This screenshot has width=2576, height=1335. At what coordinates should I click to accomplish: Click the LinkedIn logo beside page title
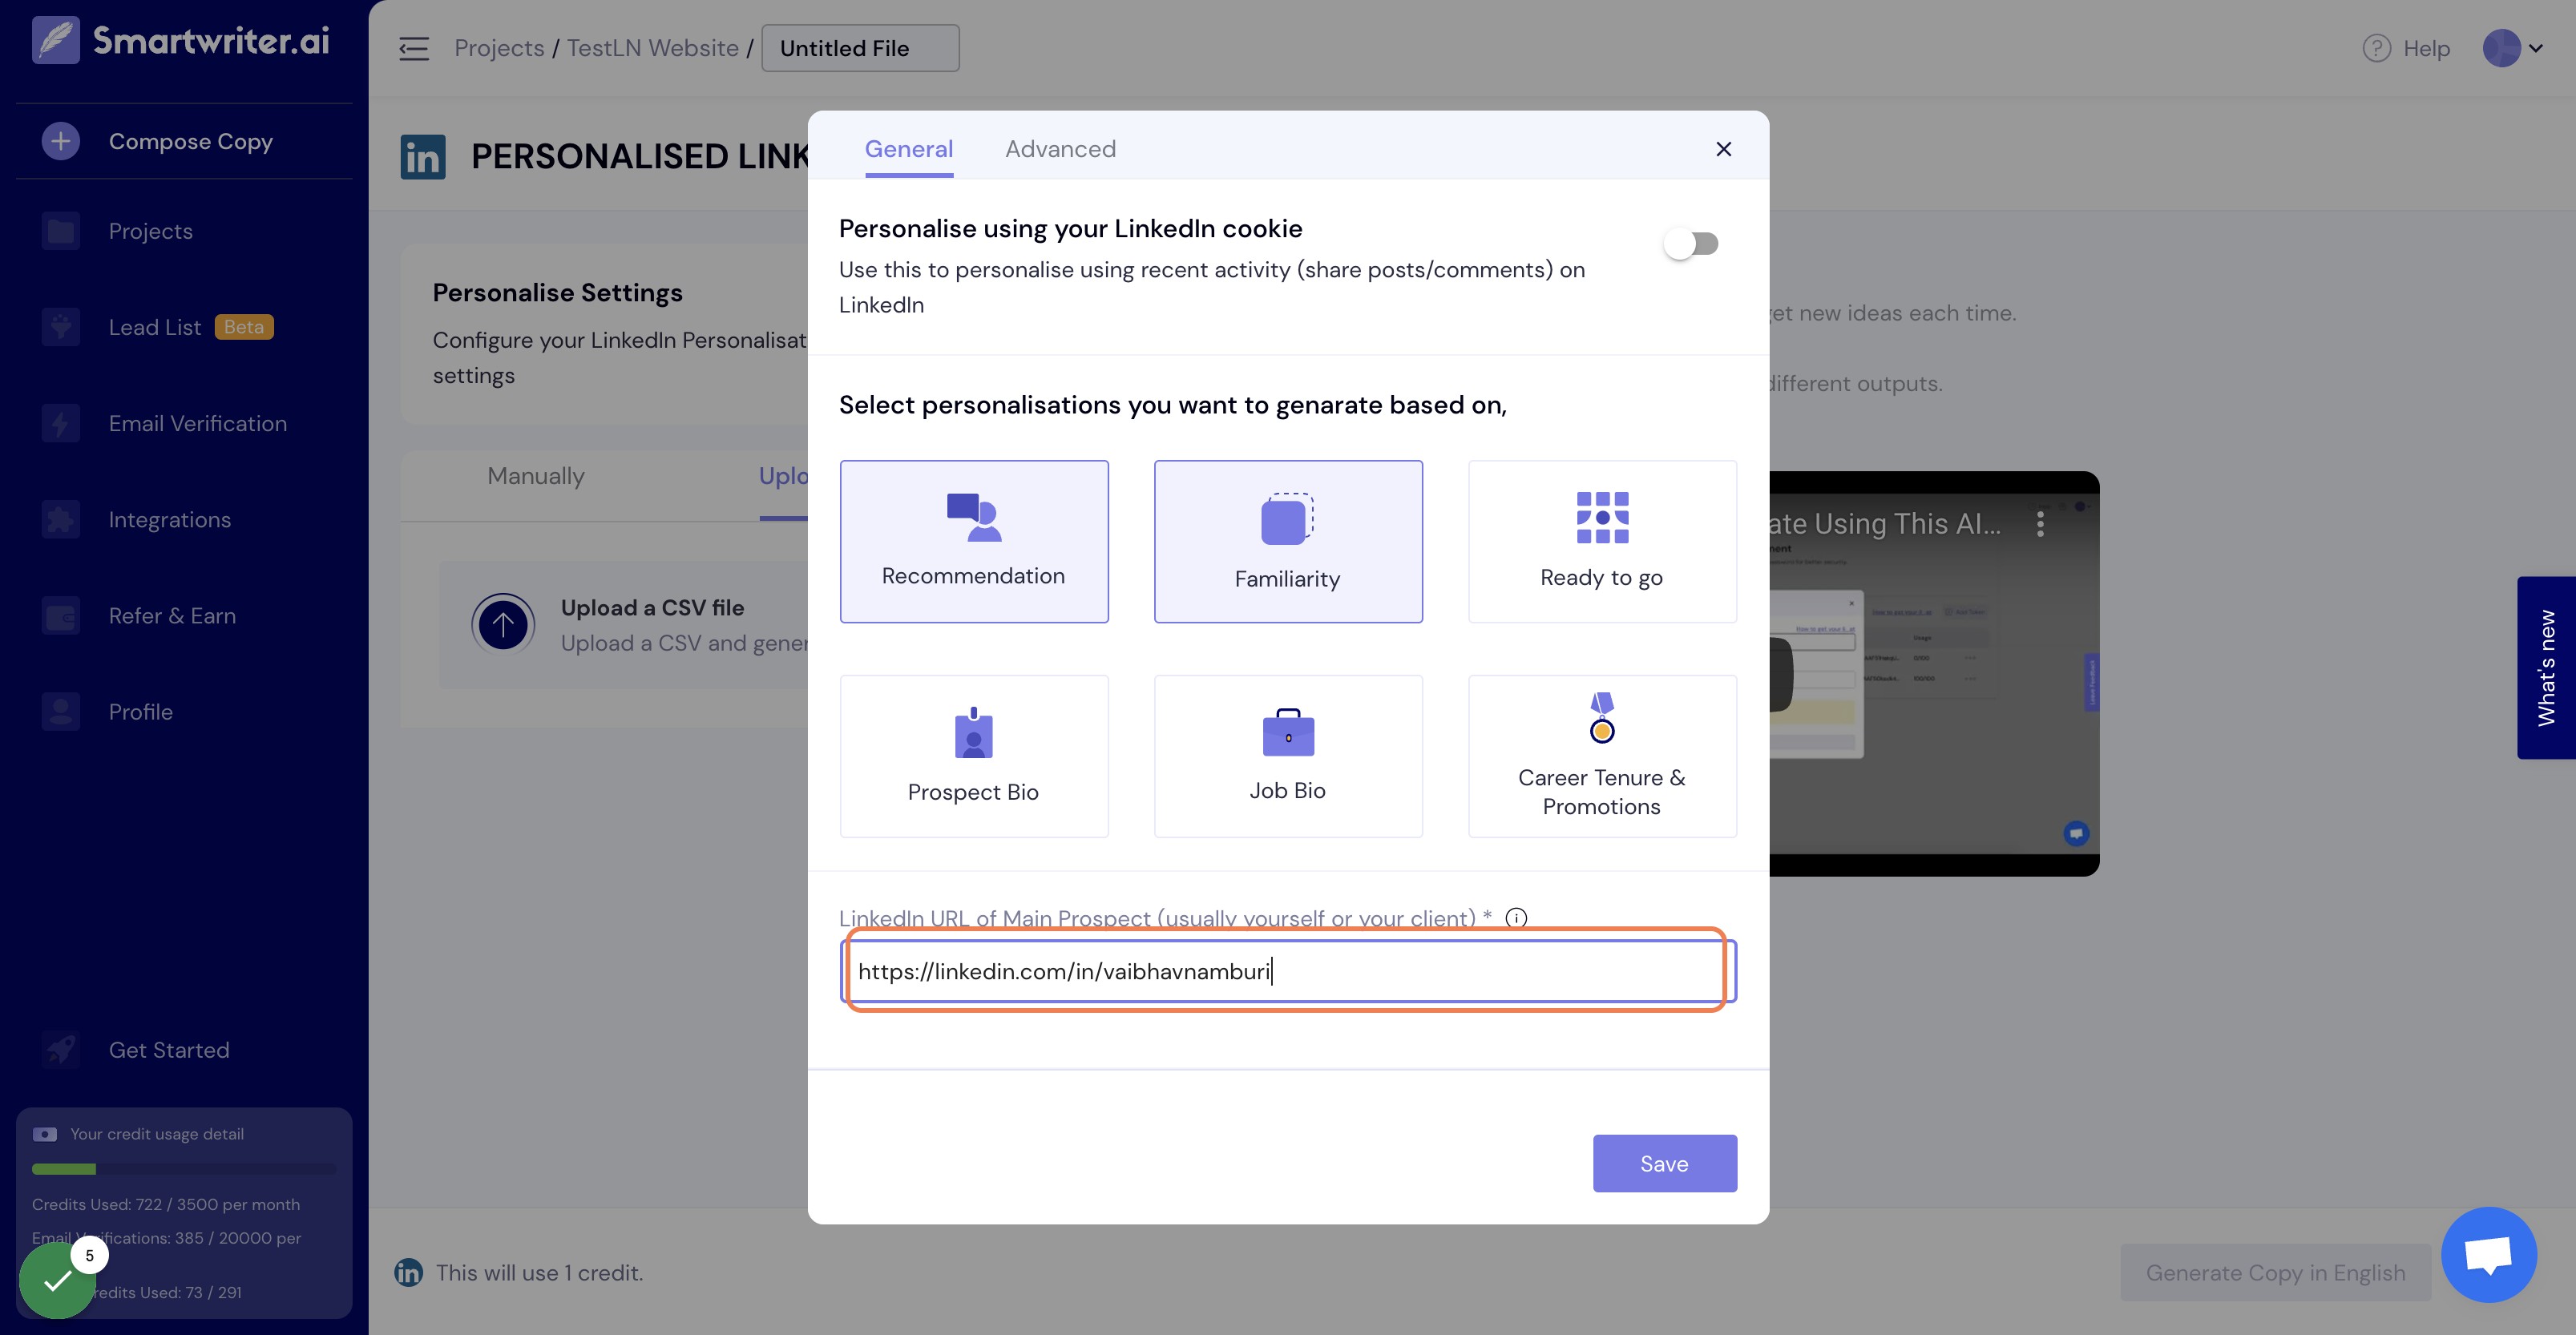(423, 157)
